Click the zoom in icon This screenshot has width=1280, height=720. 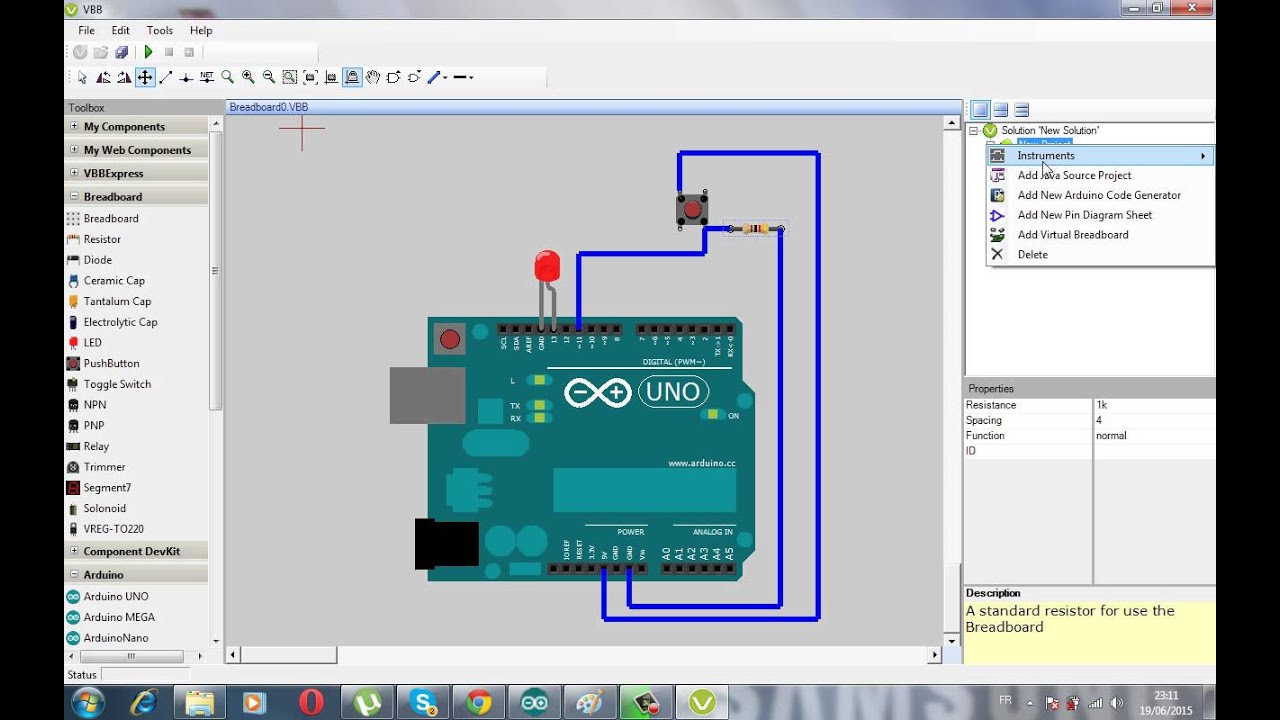pyautogui.click(x=248, y=77)
